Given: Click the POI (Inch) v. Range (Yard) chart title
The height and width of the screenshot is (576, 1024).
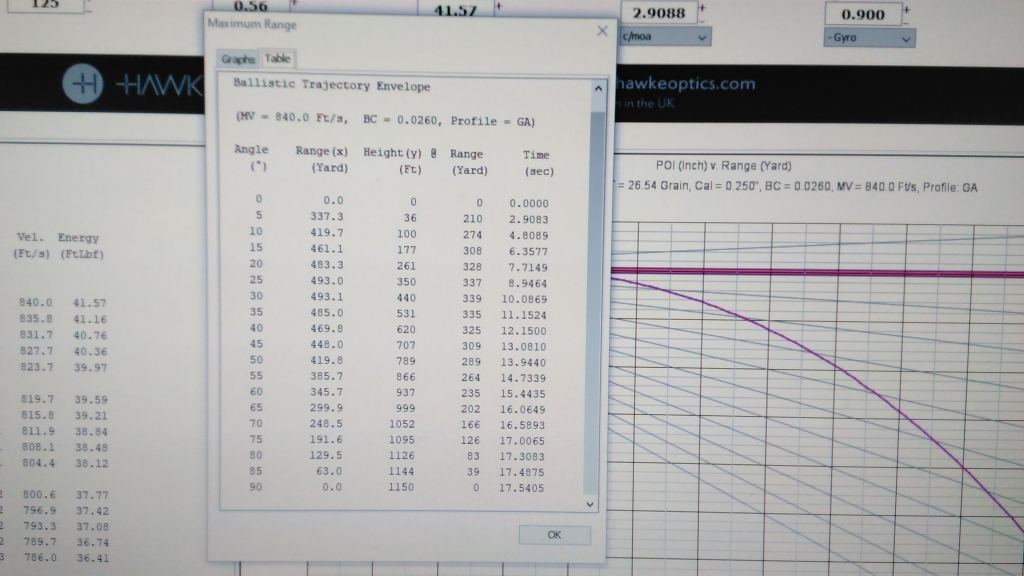Looking at the screenshot, I should (724, 166).
